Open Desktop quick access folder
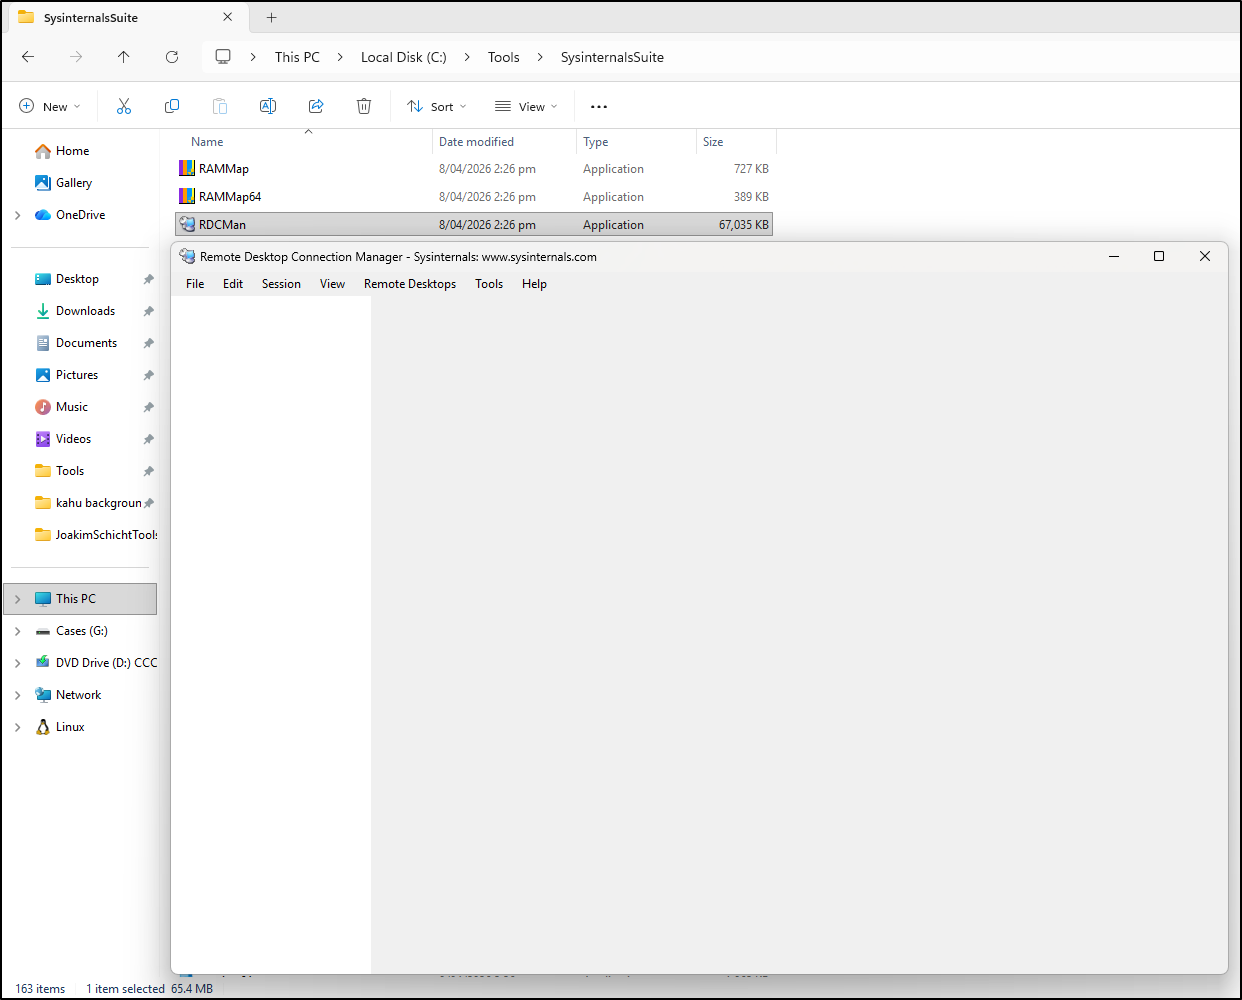The height and width of the screenshot is (1000, 1242). tap(77, 279)
